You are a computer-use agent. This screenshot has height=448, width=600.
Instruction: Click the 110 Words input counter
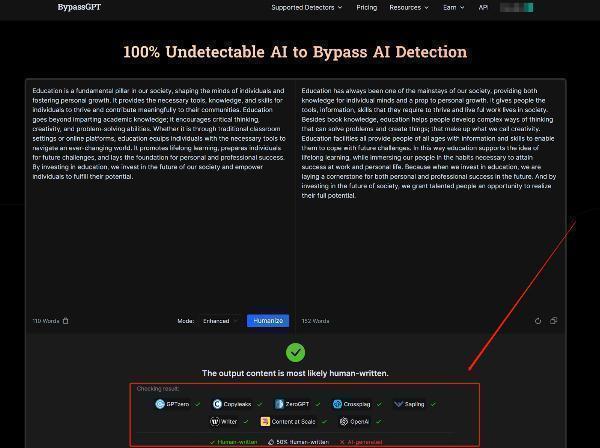(x=46, y=321)
